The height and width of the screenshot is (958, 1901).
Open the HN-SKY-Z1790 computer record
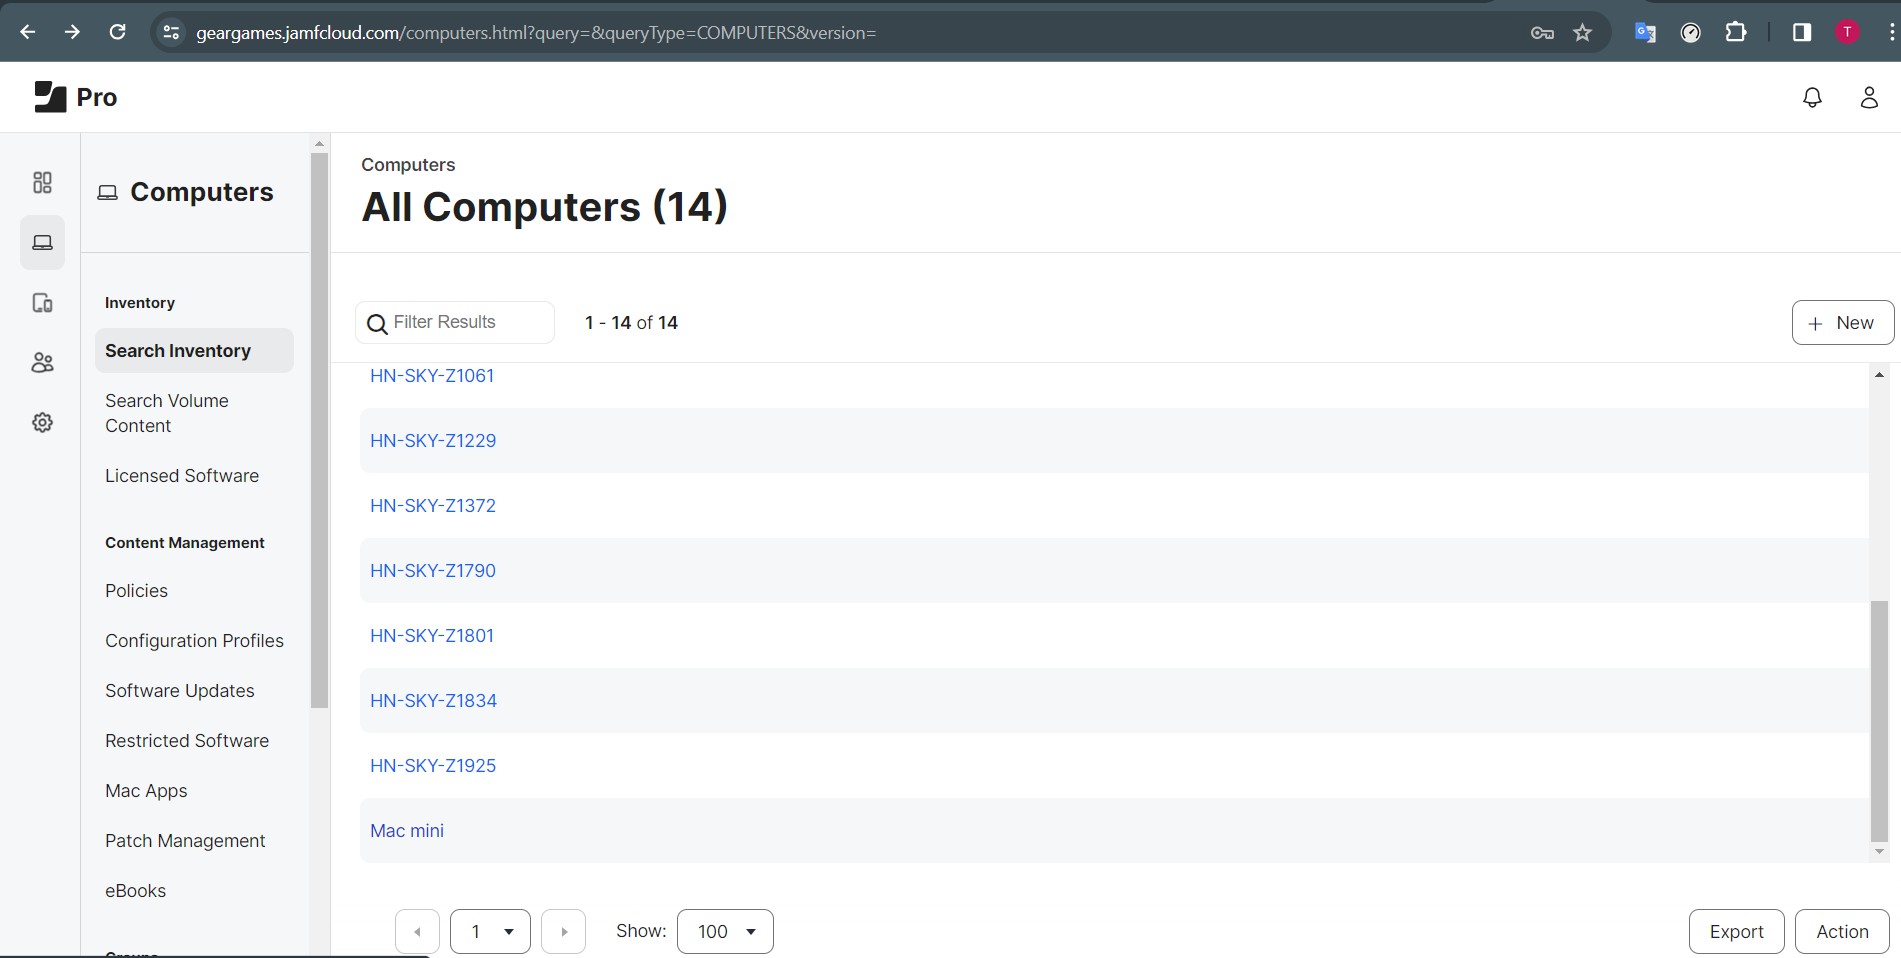point(433,571)
